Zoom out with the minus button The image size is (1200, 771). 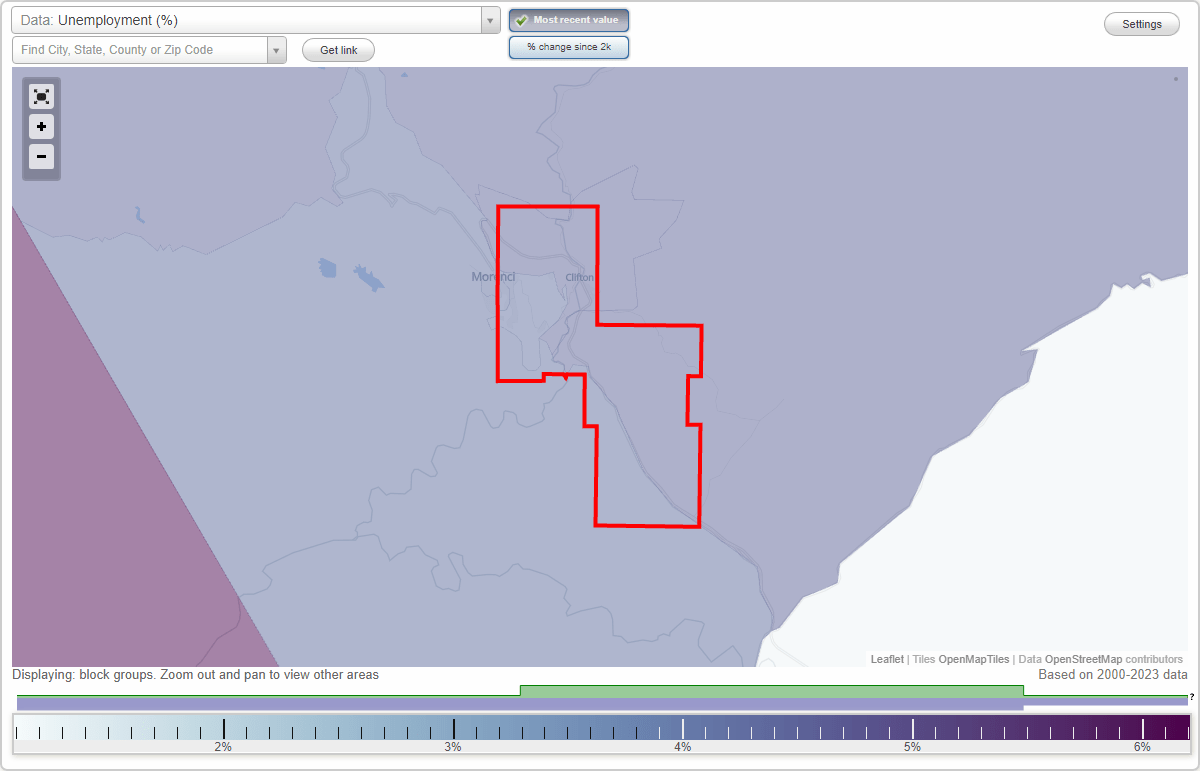[x=41, y=157]
